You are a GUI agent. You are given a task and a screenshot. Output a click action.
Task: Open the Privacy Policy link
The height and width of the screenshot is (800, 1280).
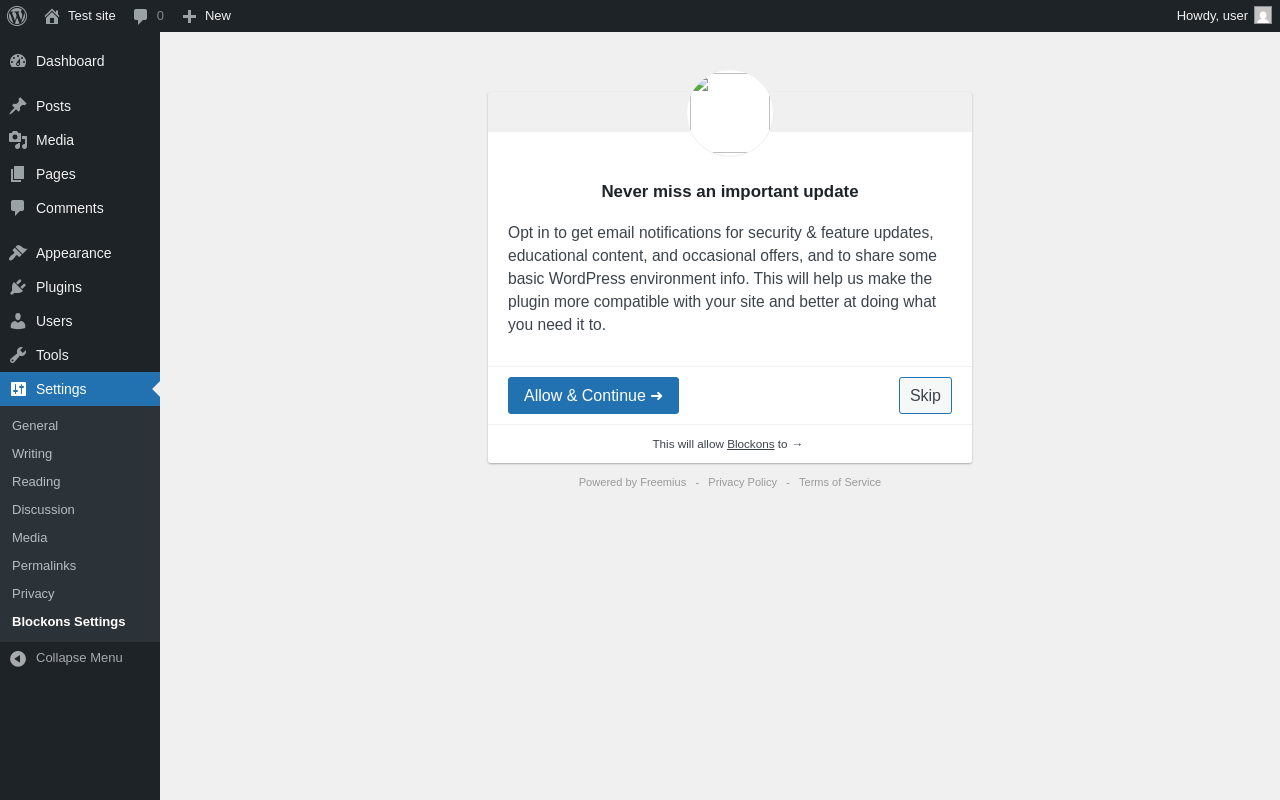point(742,482)
